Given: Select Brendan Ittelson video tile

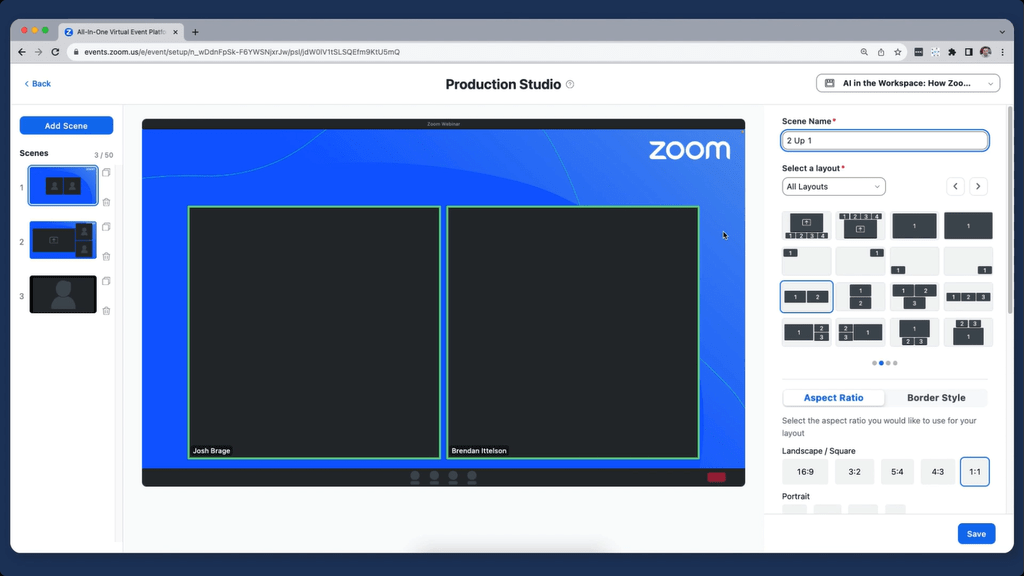Looking at the screenshot, I should pyautogui.click(x=573, y=332).
